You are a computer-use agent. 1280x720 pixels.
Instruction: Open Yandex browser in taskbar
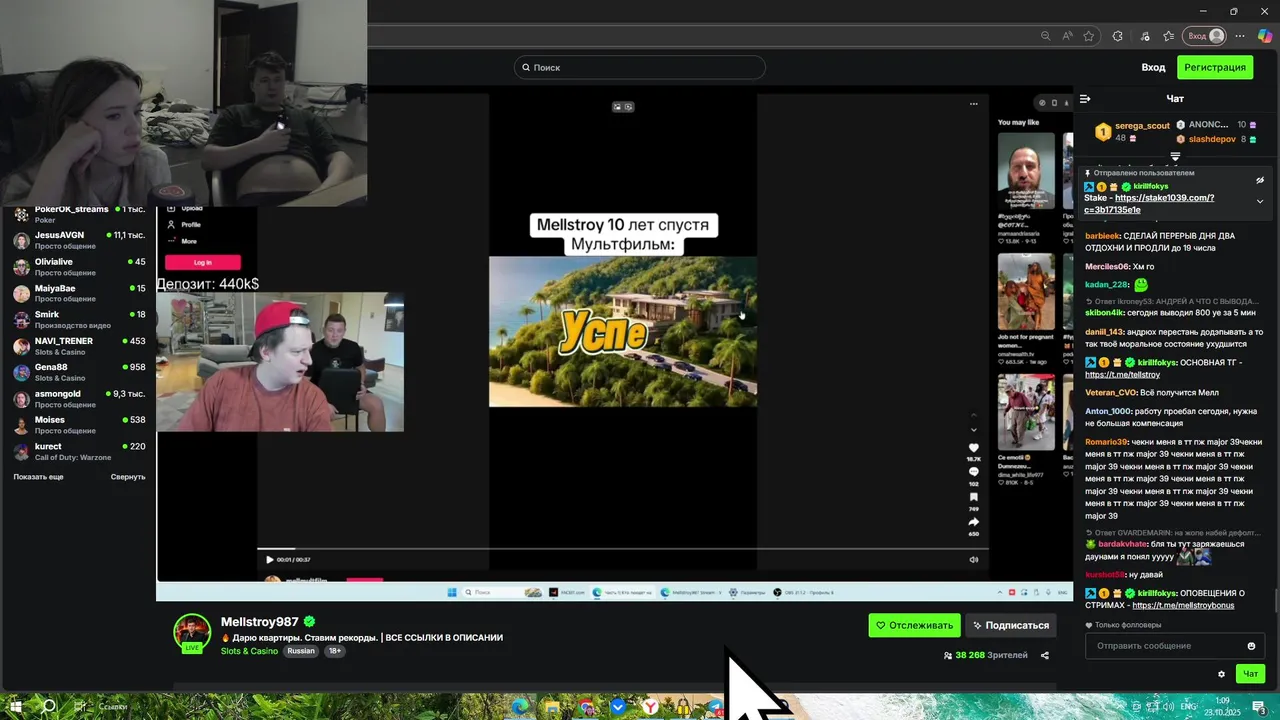click(x=650, y=707)
